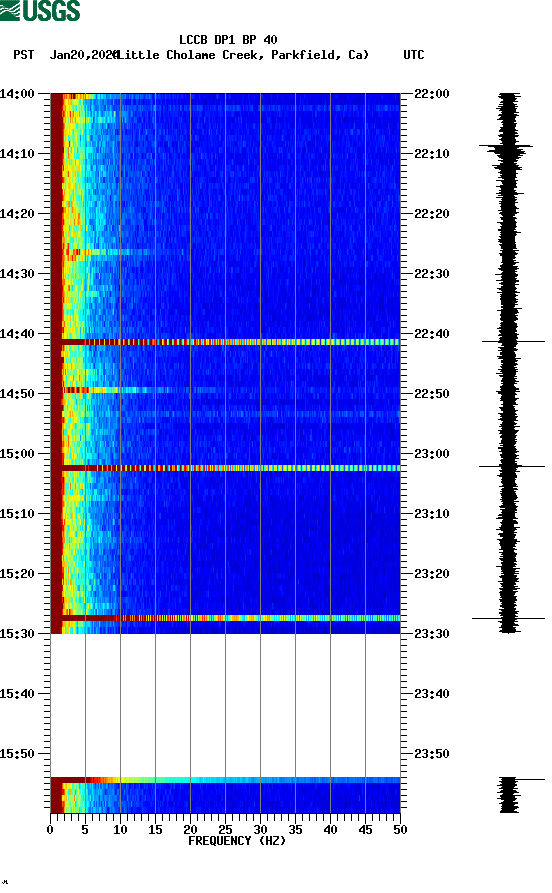This screenshot has width=552, height=893.
Task: Click the 22:10 UTC time label
Action: click(x=432, y=154)
